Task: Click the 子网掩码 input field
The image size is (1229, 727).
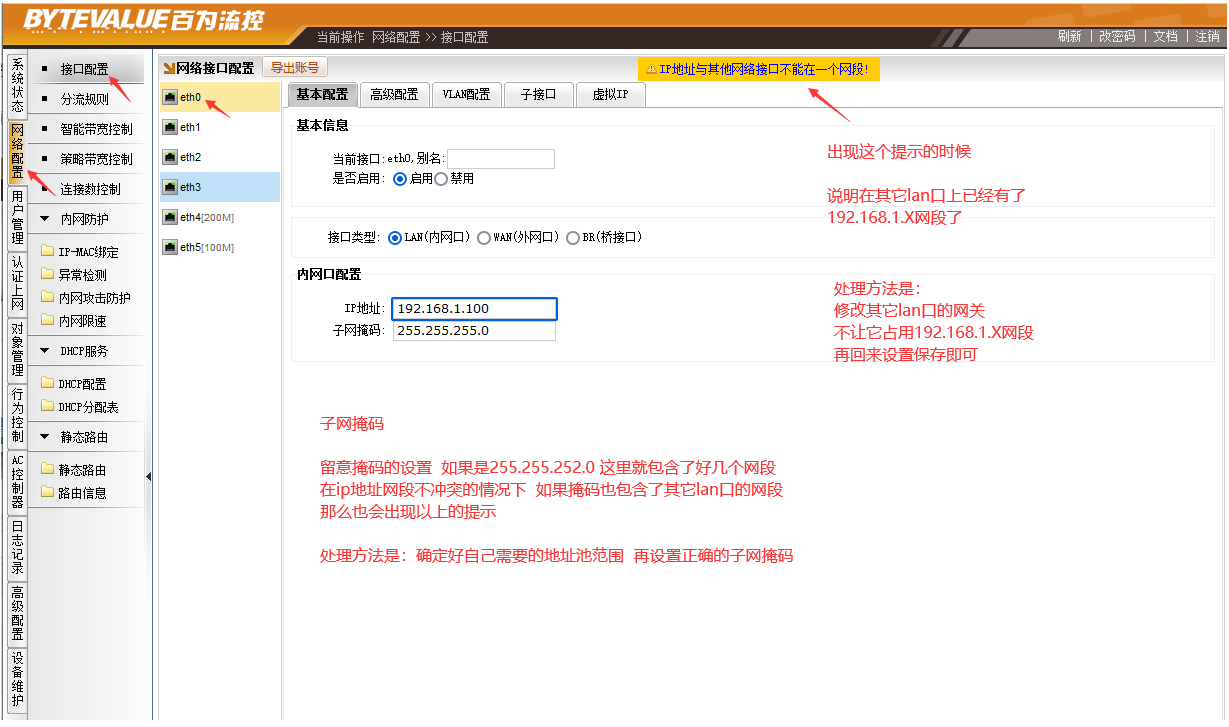Action: [x=474, y=331]
